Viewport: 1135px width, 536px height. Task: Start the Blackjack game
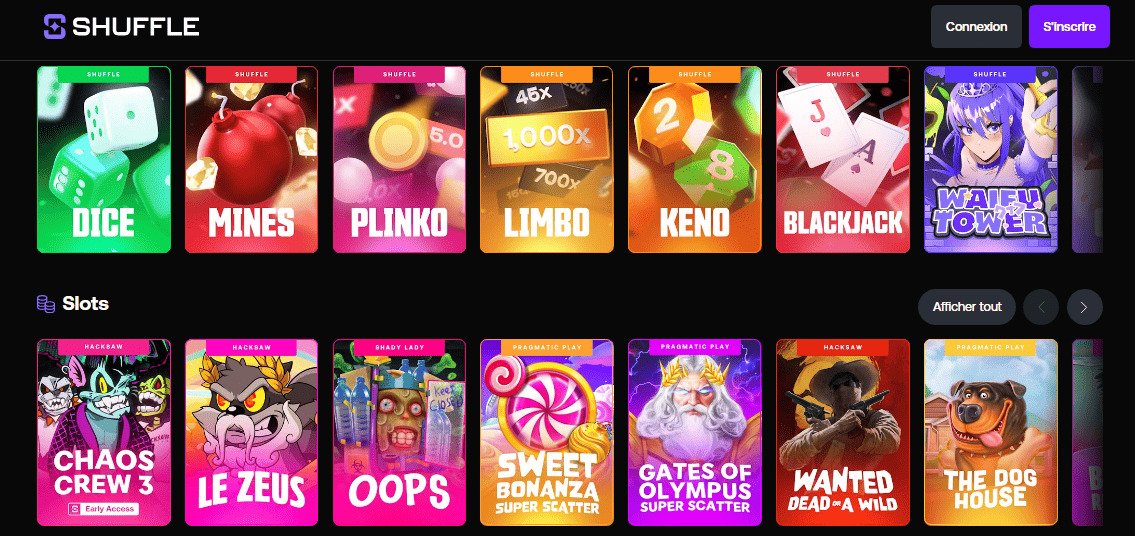[843, 159]
